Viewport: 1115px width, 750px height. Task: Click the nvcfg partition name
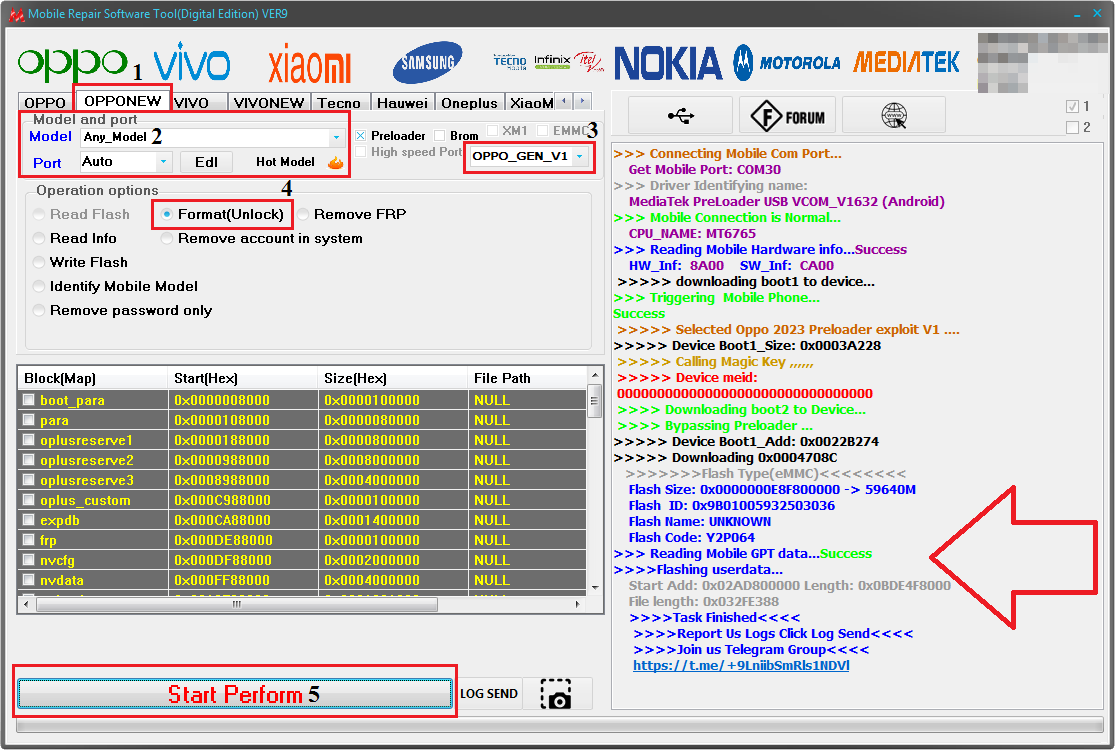coord(57,560)
